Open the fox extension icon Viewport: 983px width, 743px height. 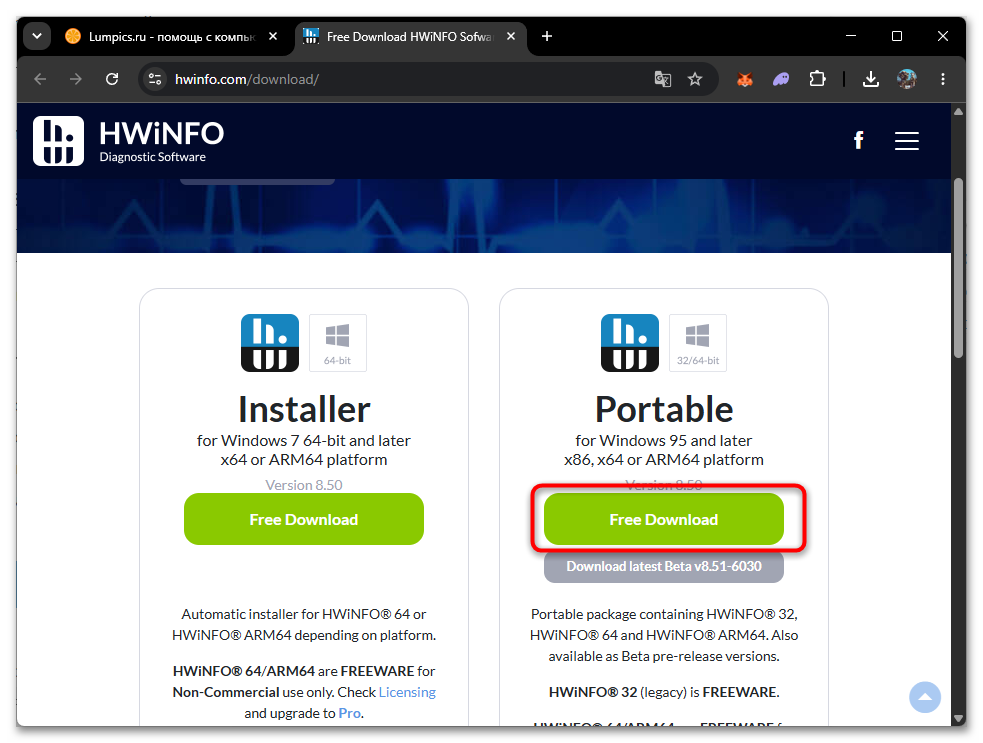click(745, 79)
